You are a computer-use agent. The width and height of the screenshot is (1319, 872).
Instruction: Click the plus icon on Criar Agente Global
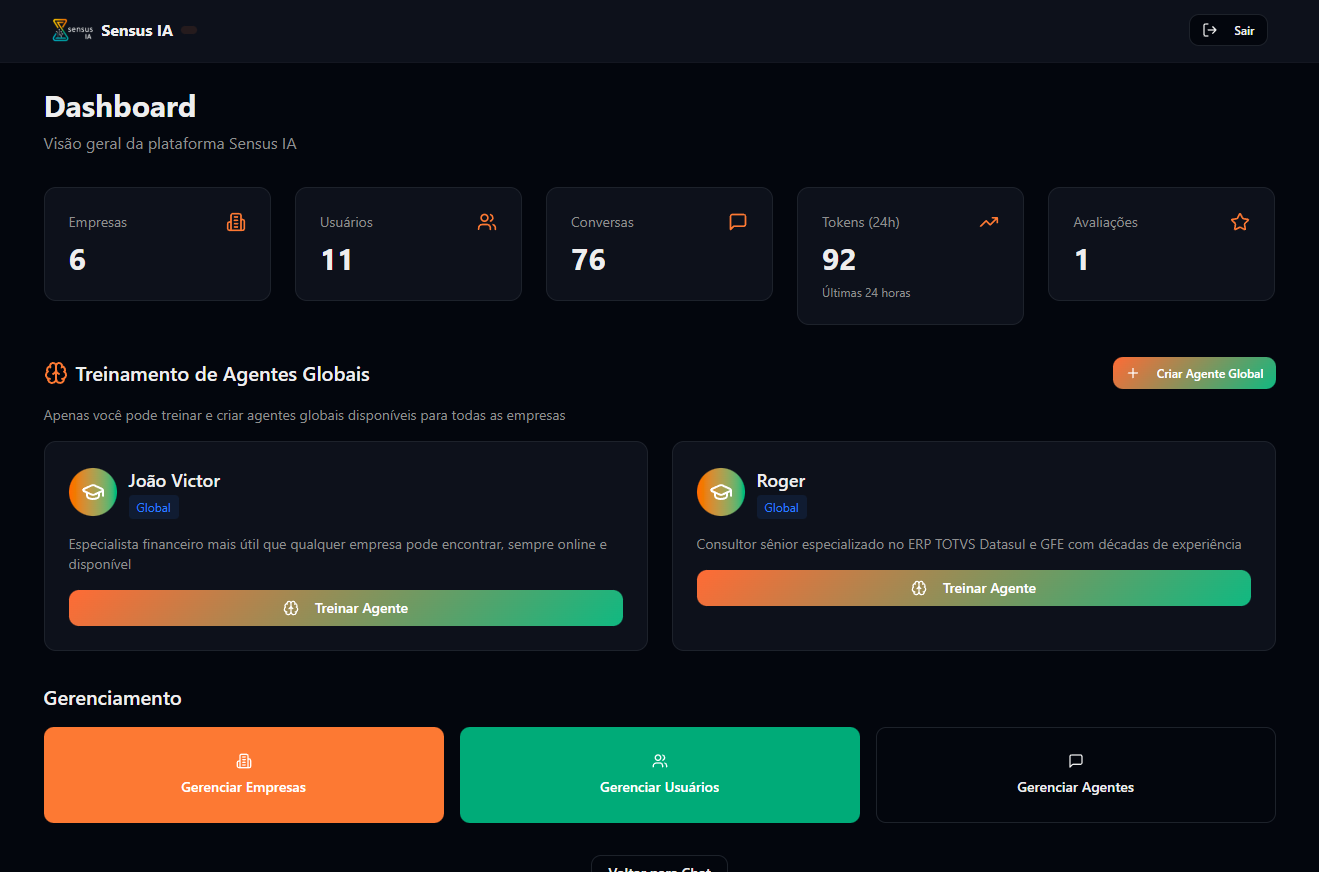[x=1131, y=372]
